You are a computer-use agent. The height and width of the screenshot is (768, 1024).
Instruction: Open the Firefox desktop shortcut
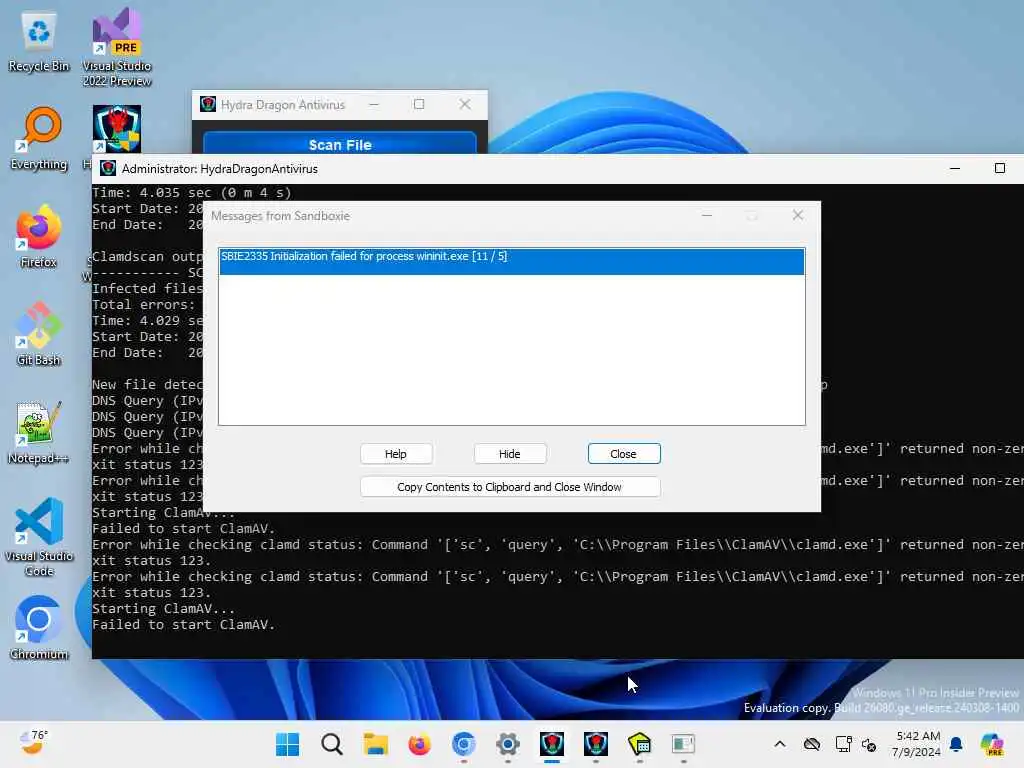coord(39,236)
